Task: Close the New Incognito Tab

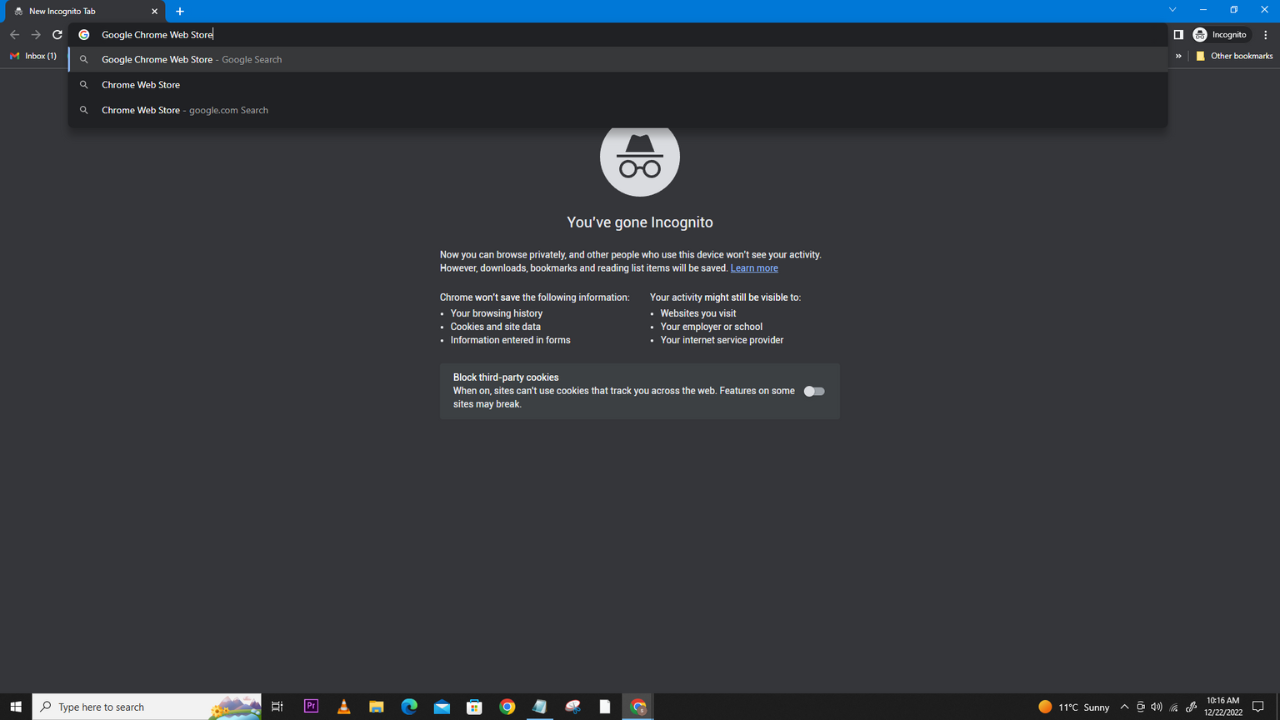Action: tap(155, 11)
